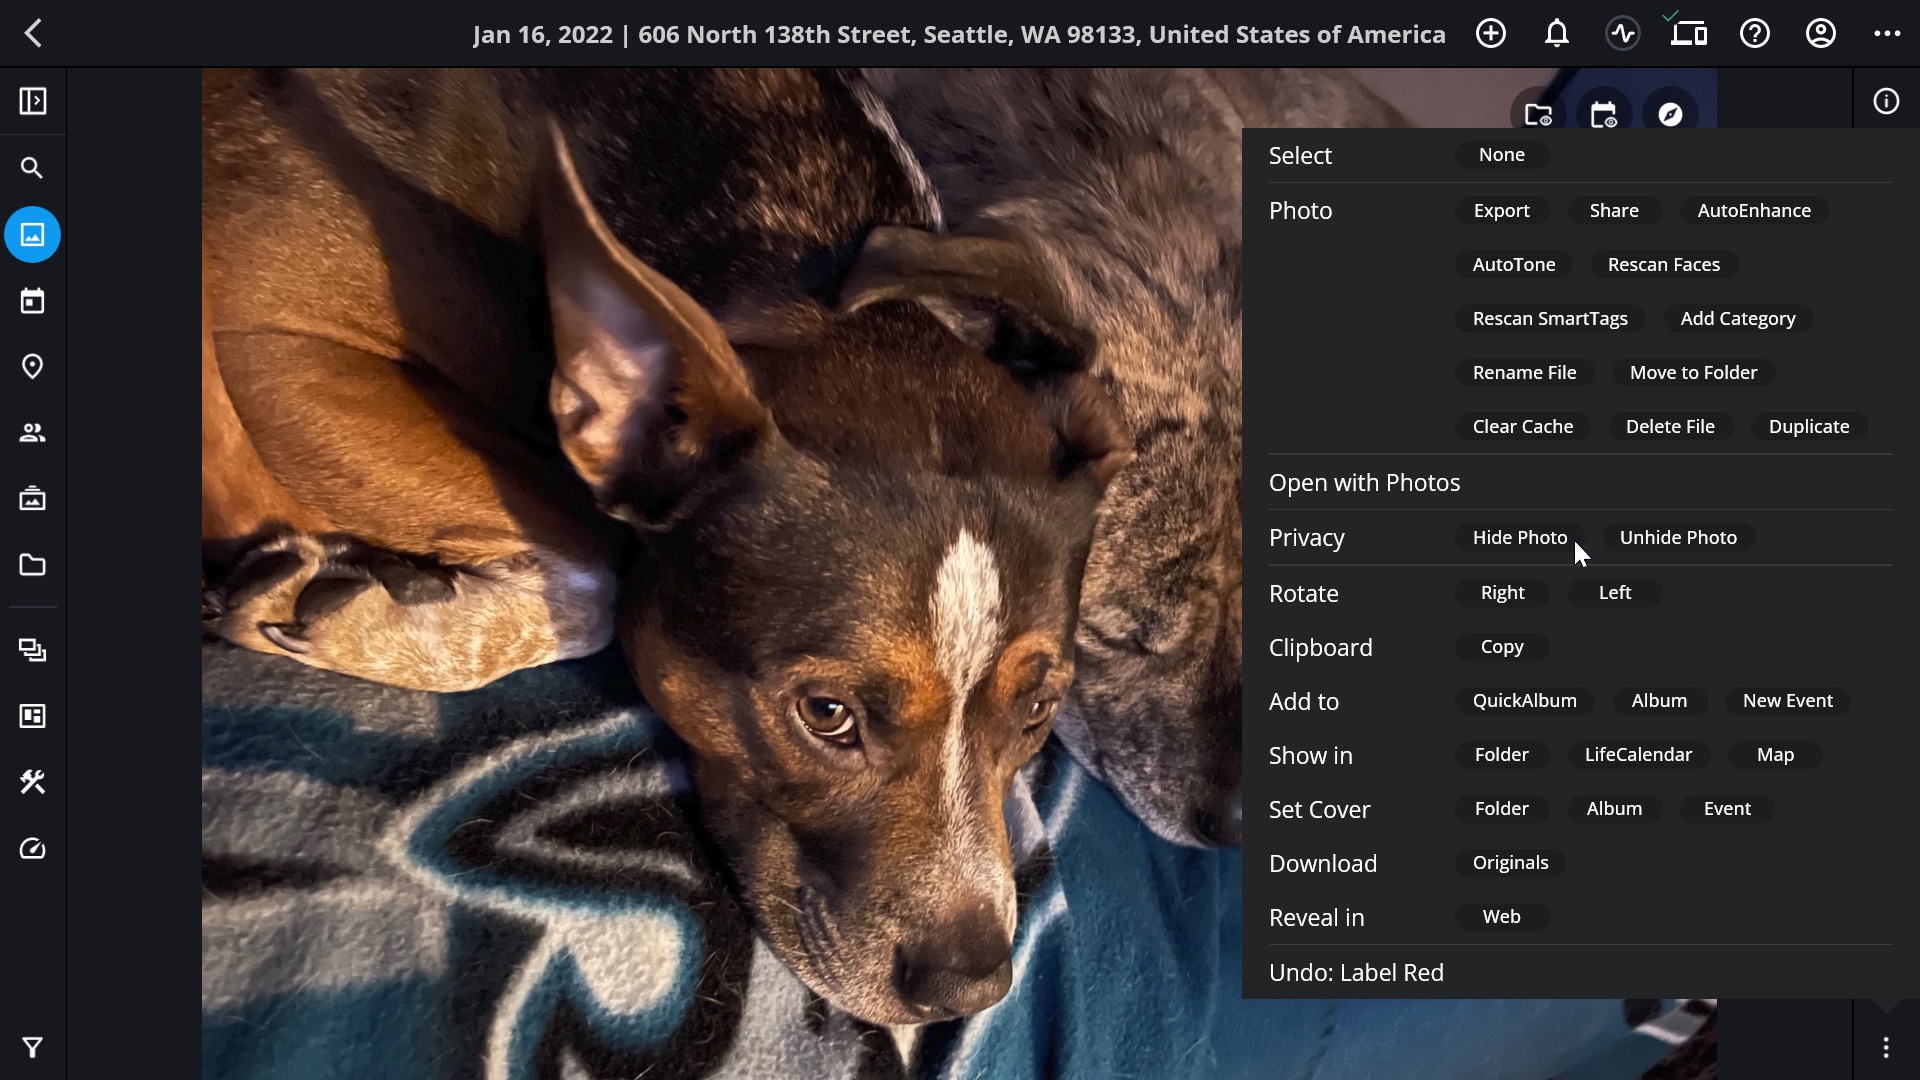Reveal photo in Web

click(1502, 917)
